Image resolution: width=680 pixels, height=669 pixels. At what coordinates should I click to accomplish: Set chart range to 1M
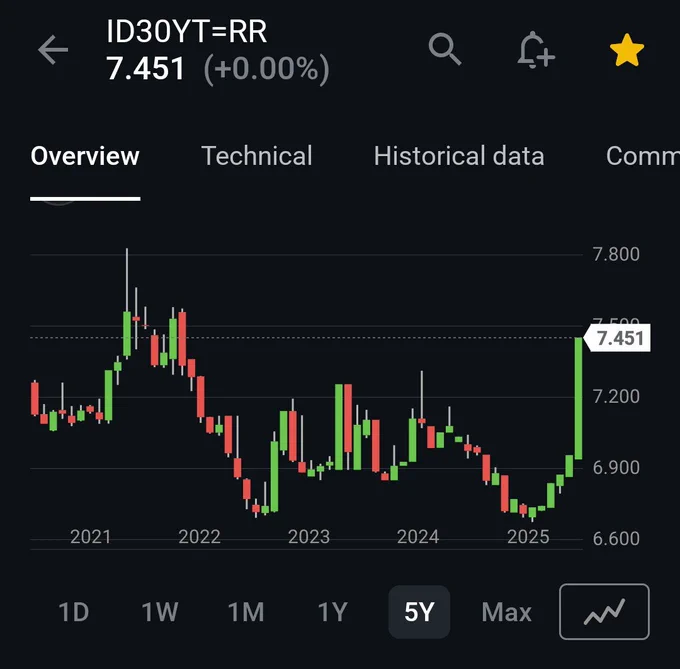(246, 612)
